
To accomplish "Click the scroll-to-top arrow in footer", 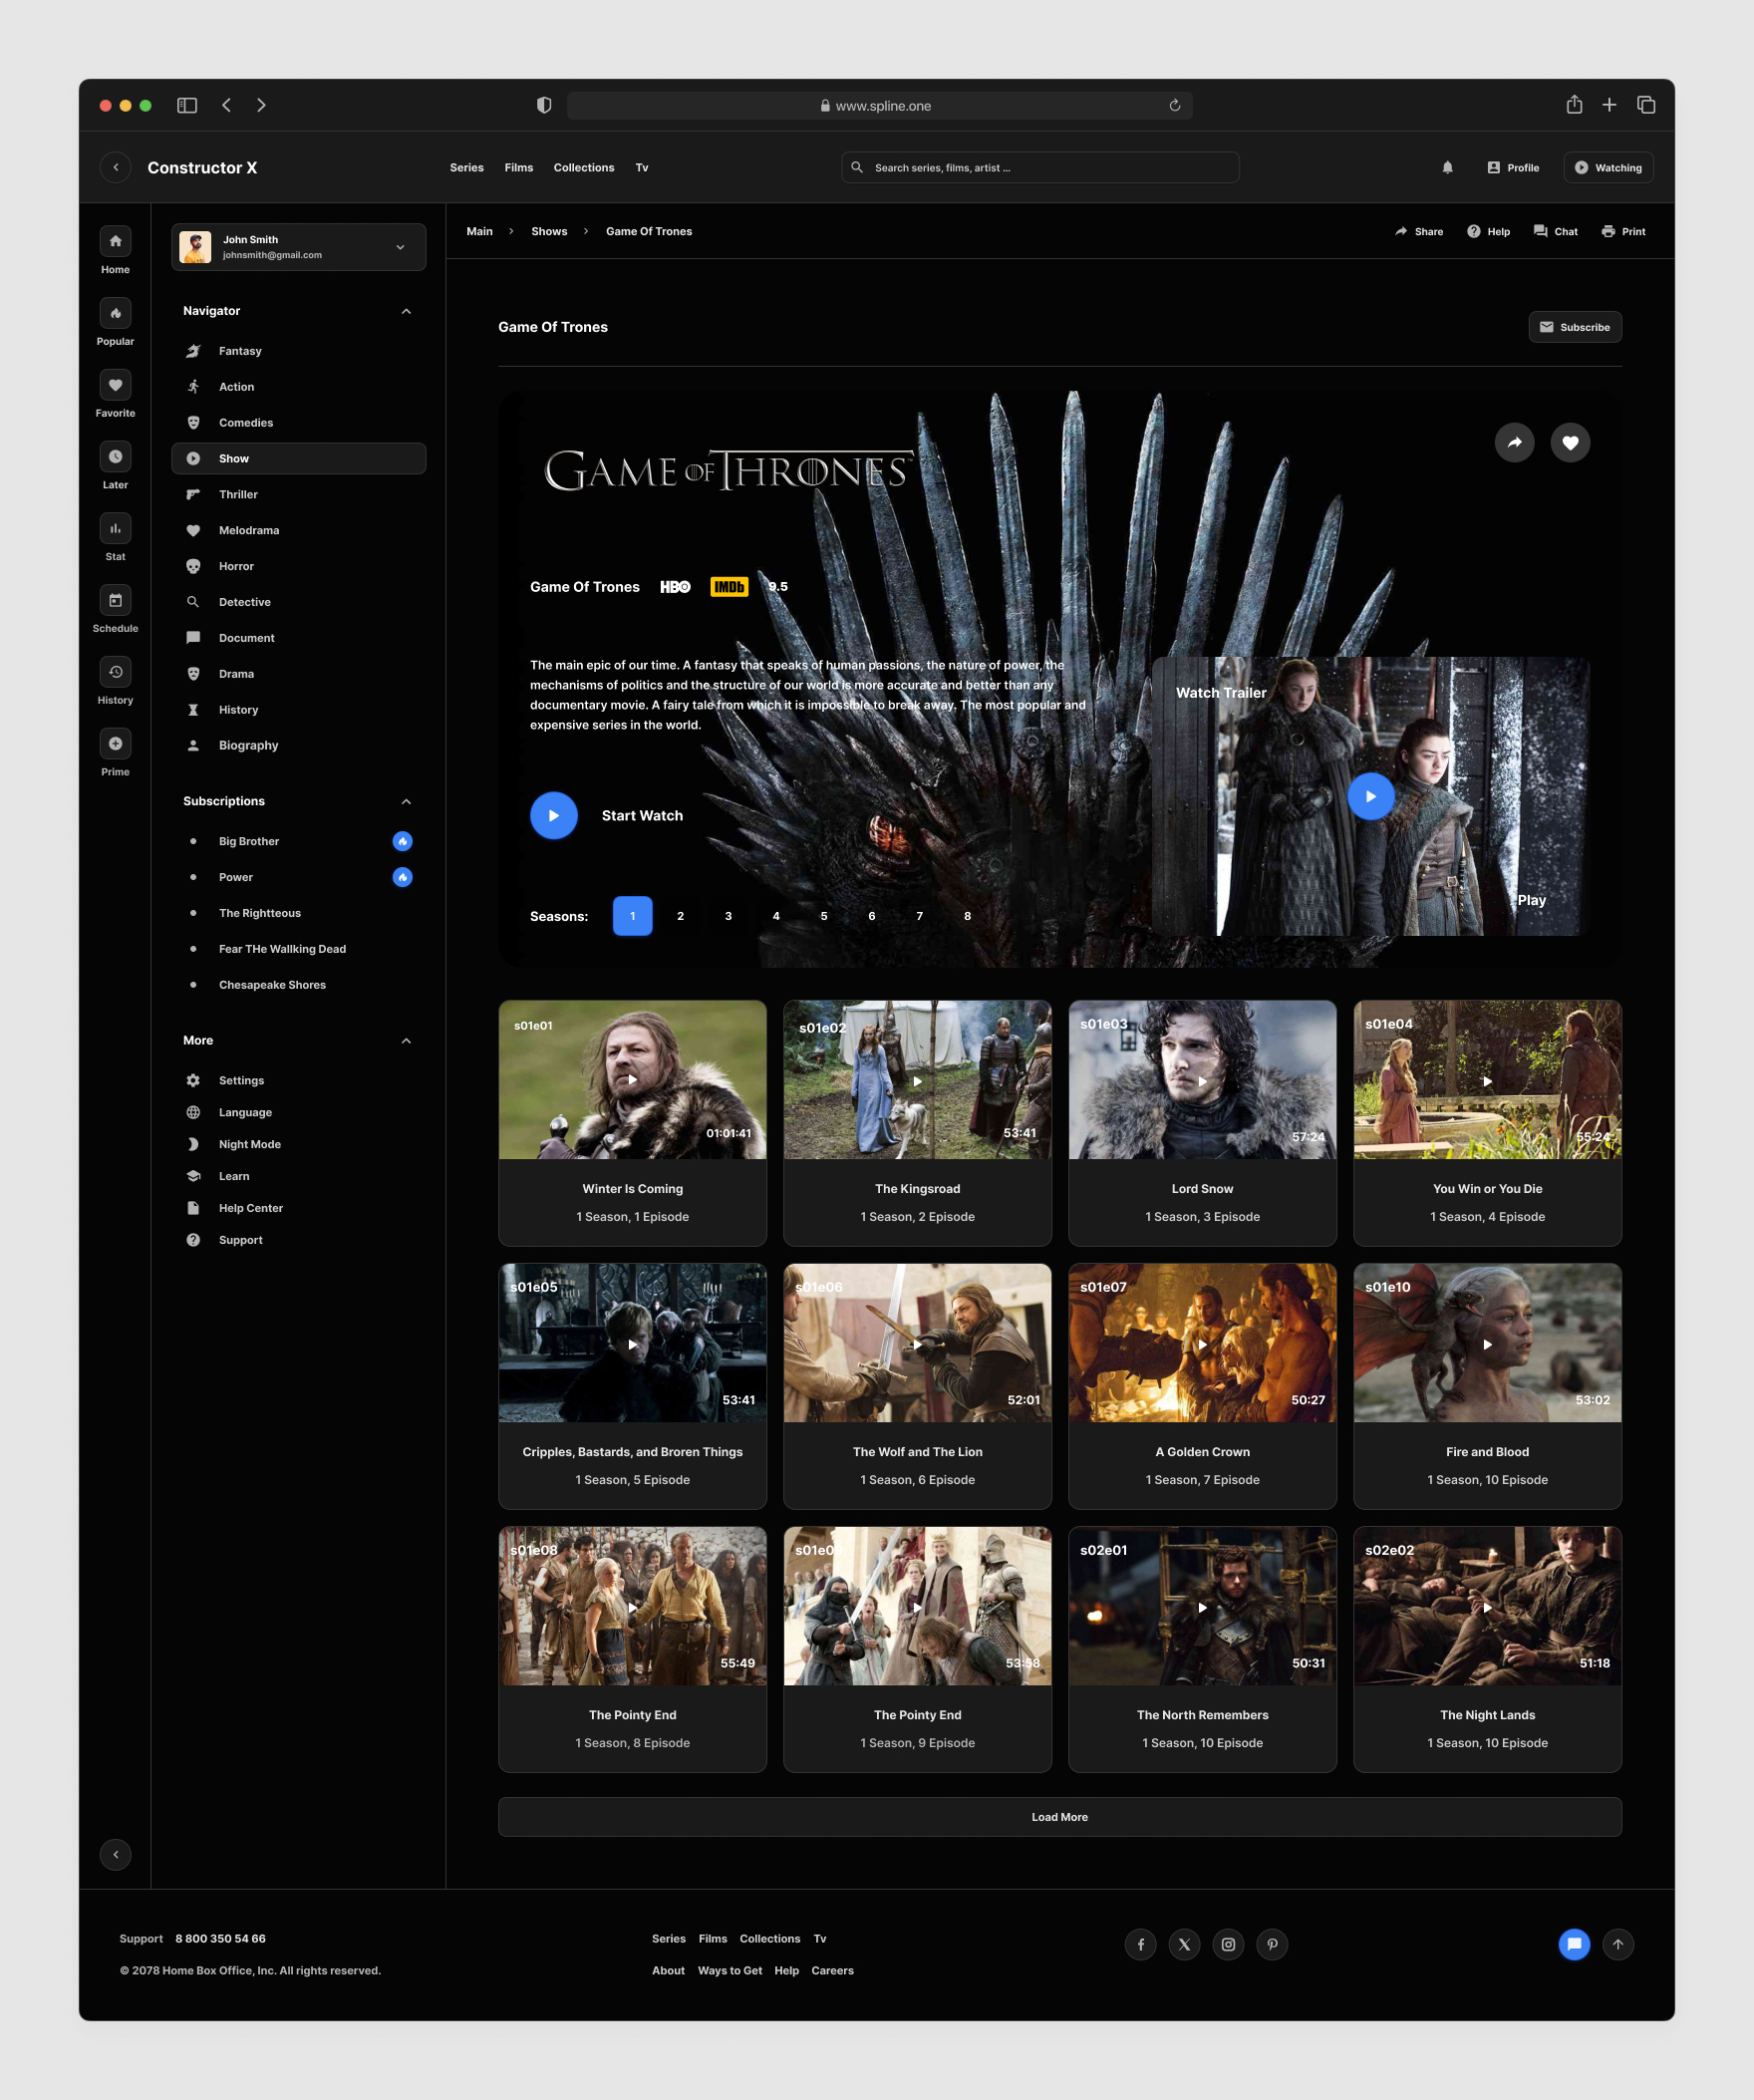I will tap(1618, 1944).
